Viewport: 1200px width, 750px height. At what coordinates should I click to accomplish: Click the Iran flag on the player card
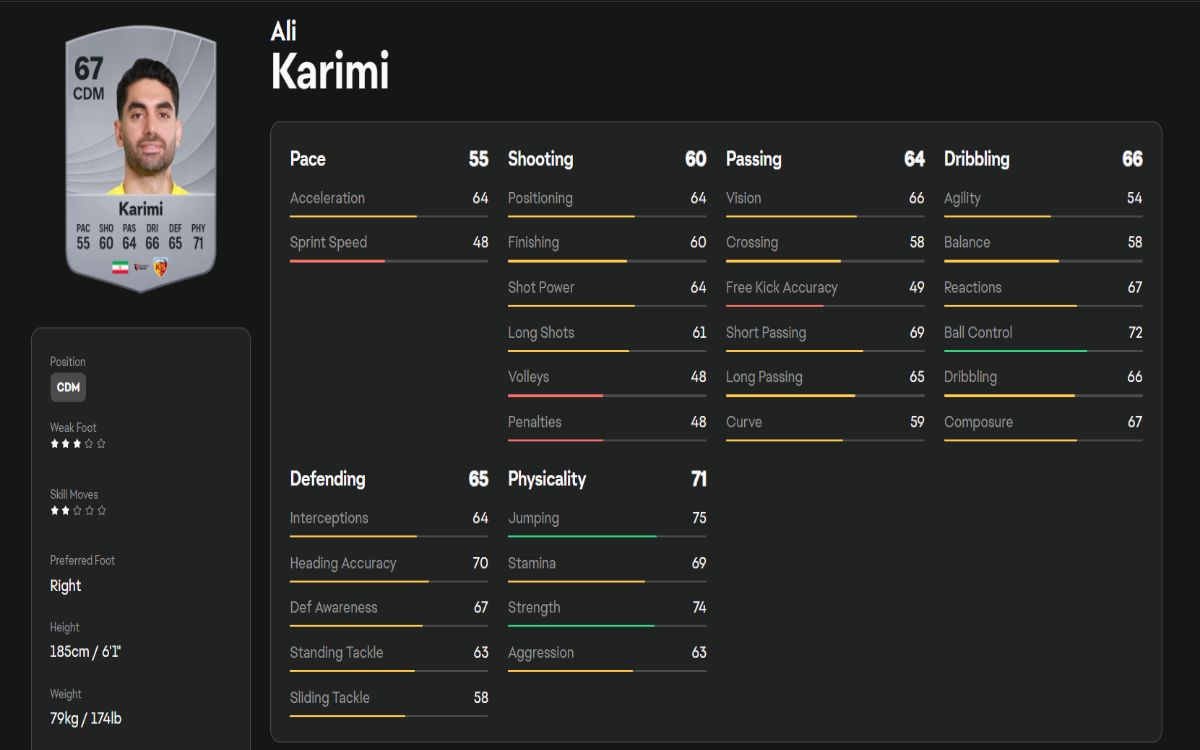point(120,268)
